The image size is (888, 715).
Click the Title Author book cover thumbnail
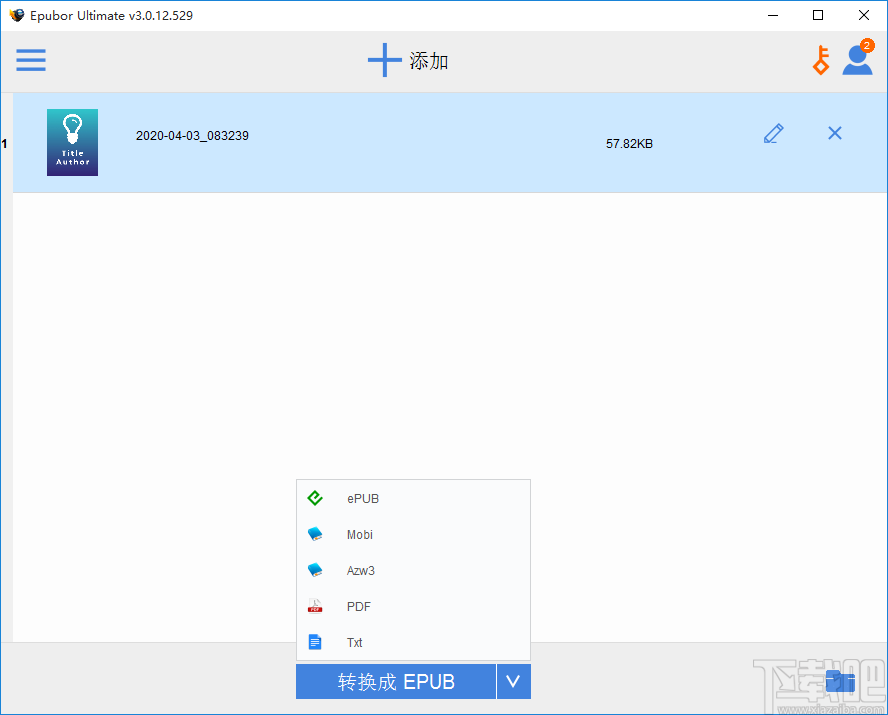71,142
